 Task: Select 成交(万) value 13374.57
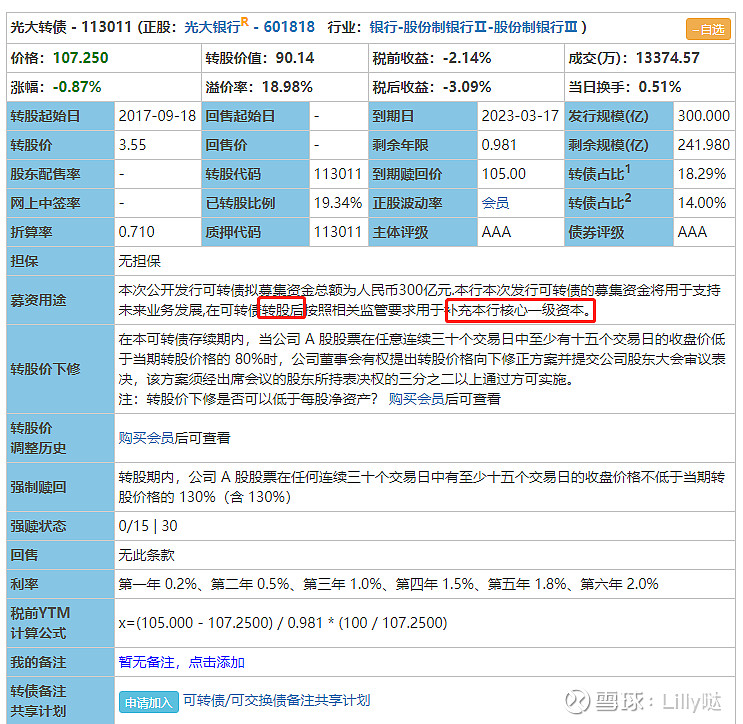coord(667,58)
